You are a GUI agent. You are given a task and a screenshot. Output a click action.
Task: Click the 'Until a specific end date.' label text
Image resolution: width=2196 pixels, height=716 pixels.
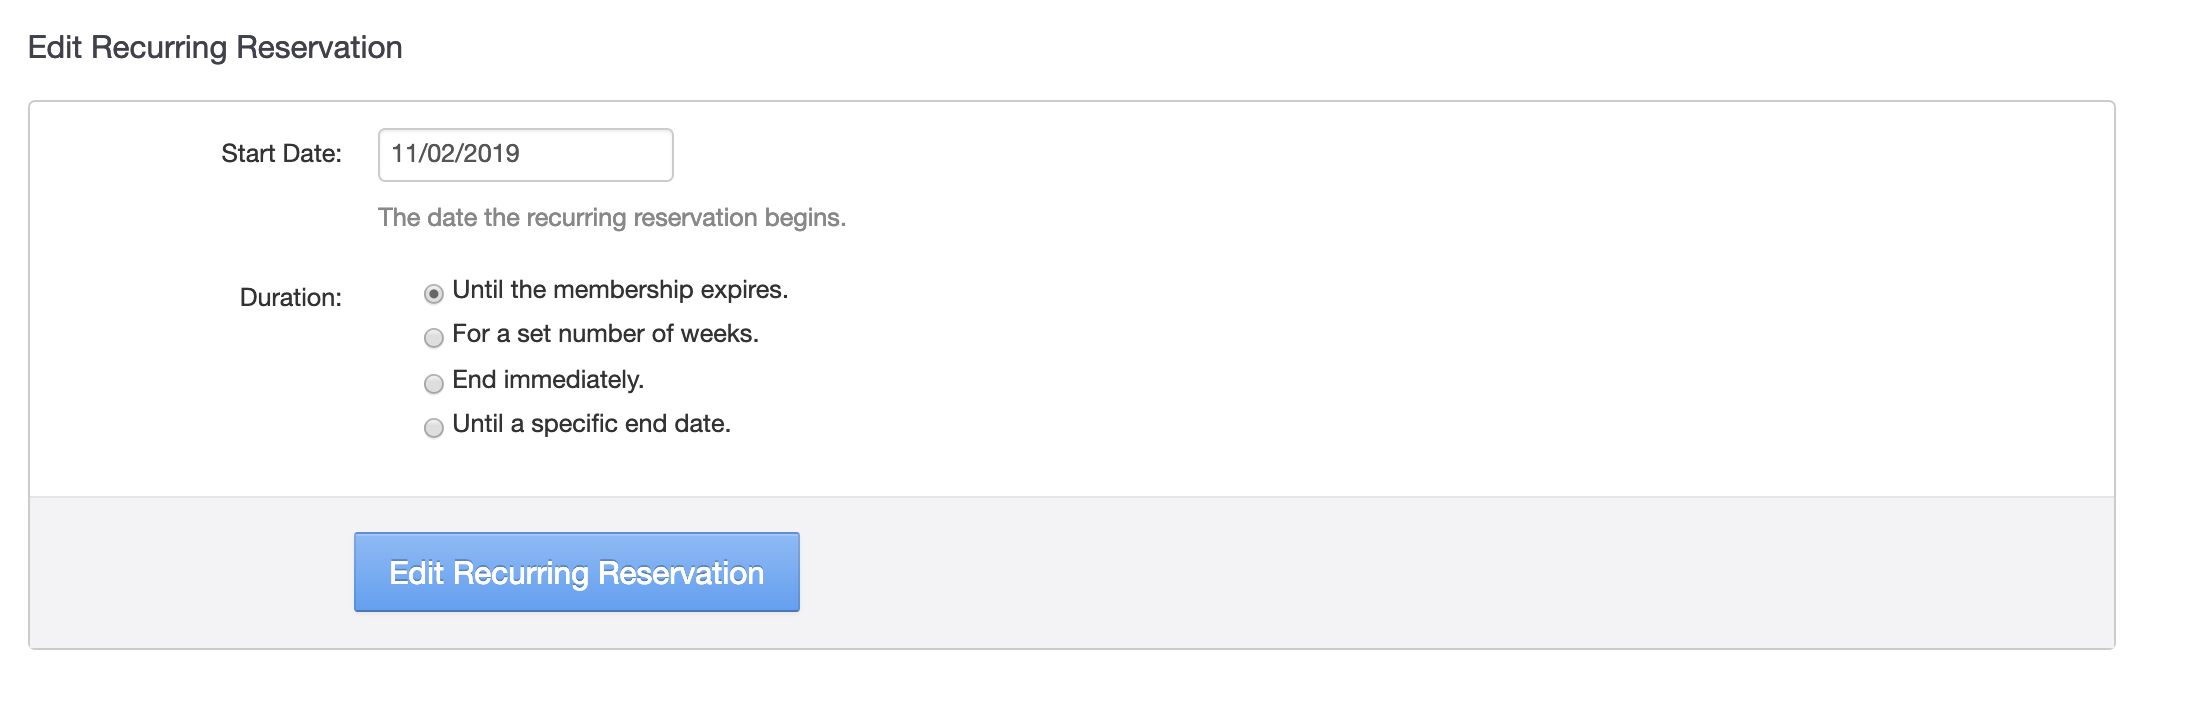[591, 424]
